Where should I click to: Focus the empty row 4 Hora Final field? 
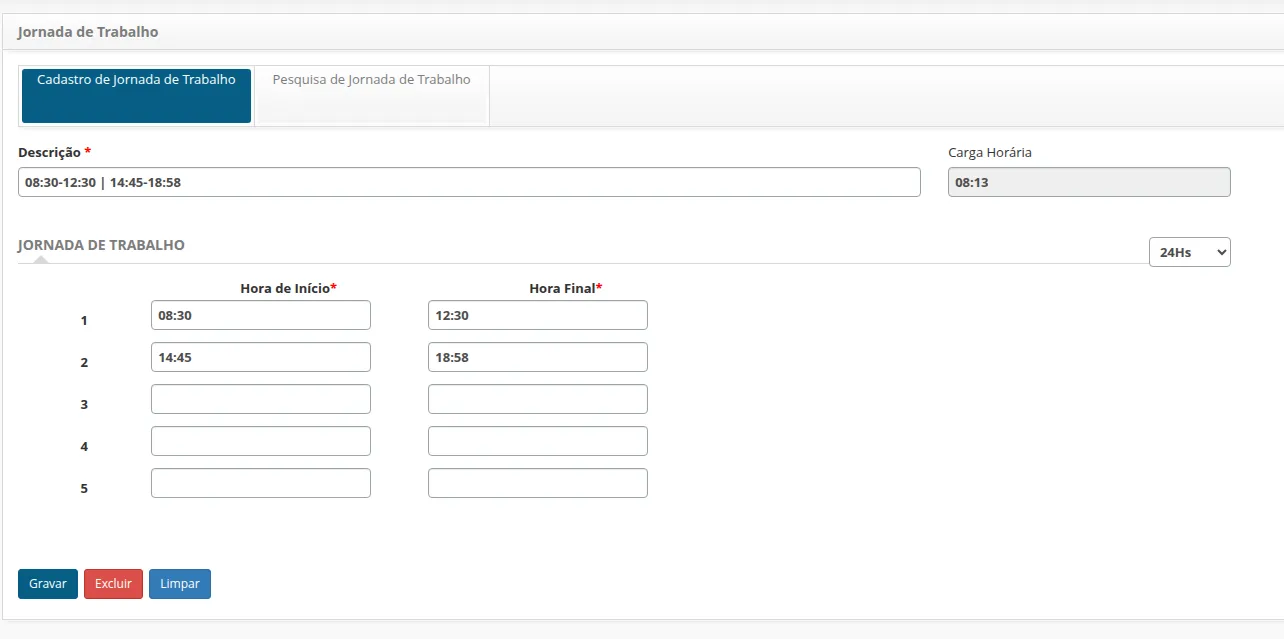tap(538, 441)
